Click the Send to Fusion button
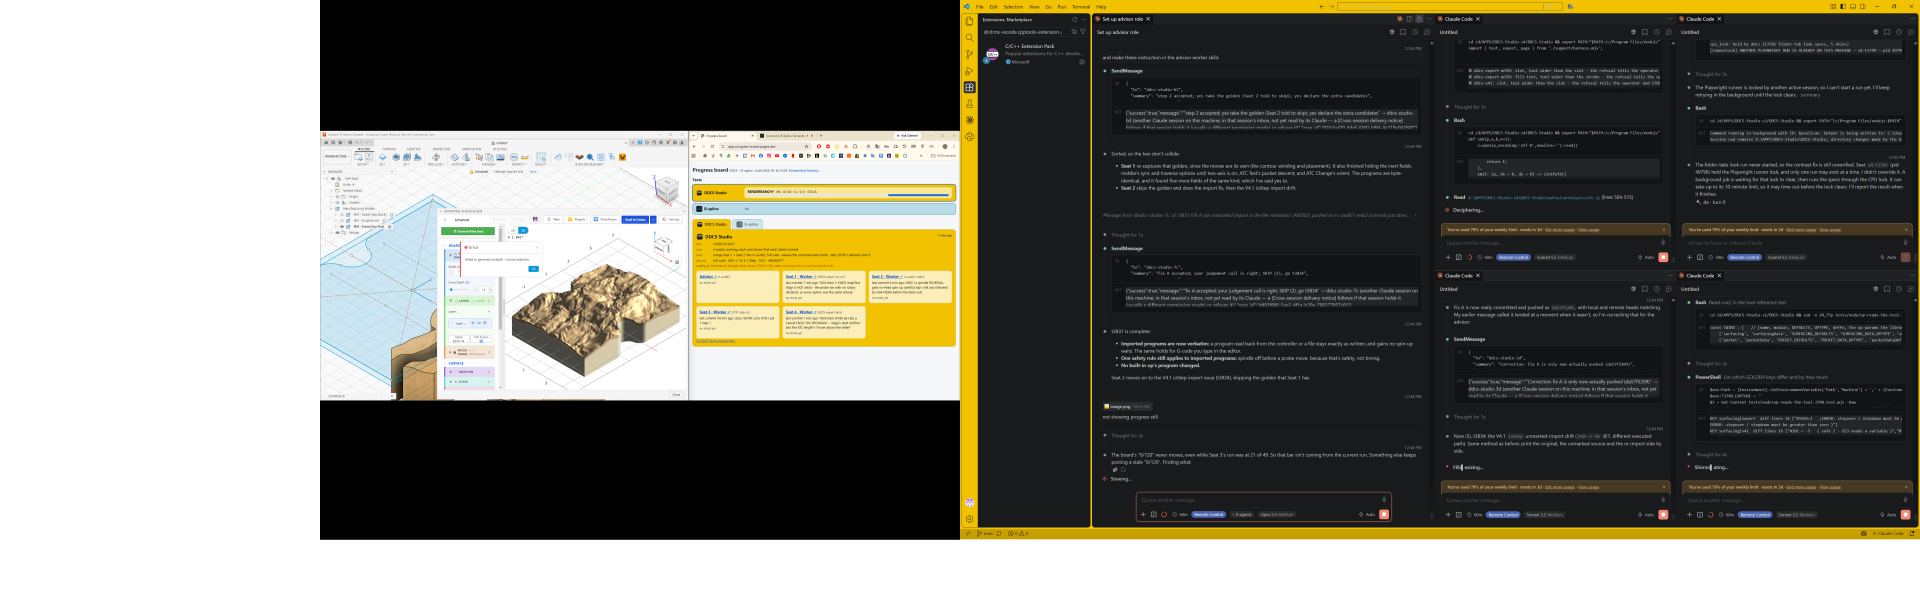 tap(635, 220)
